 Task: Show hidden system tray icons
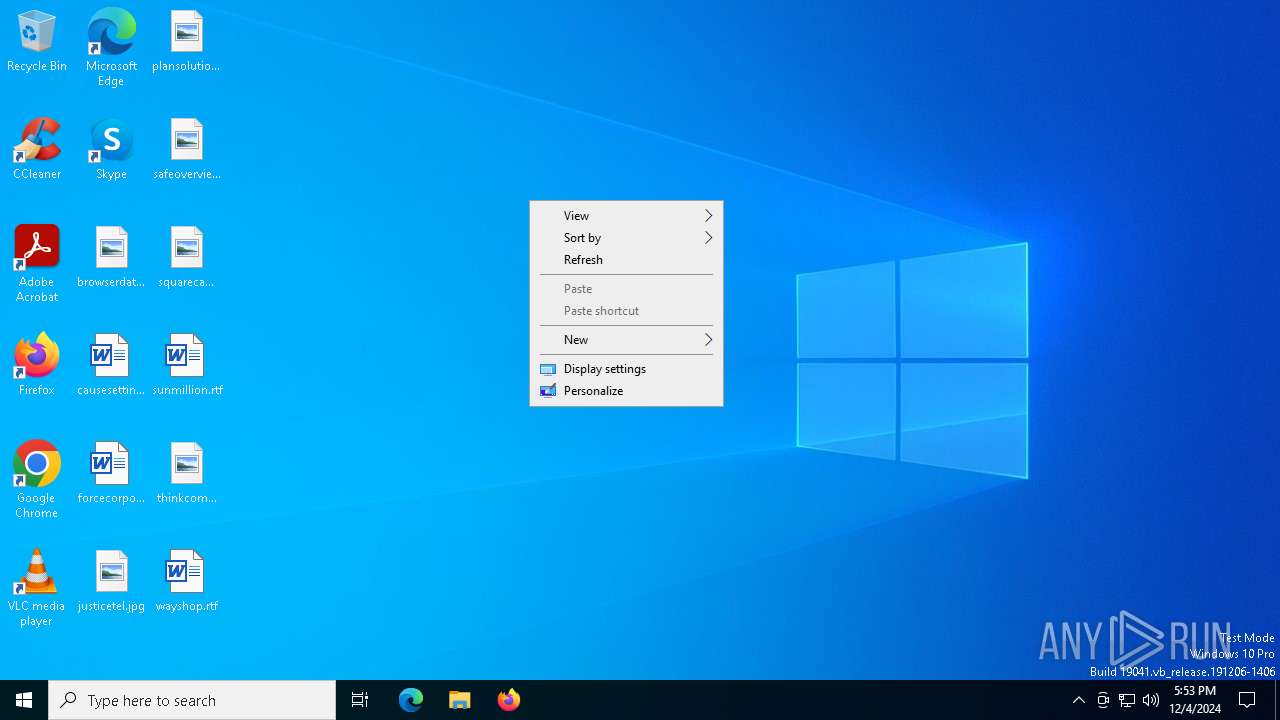[1078, 700]
